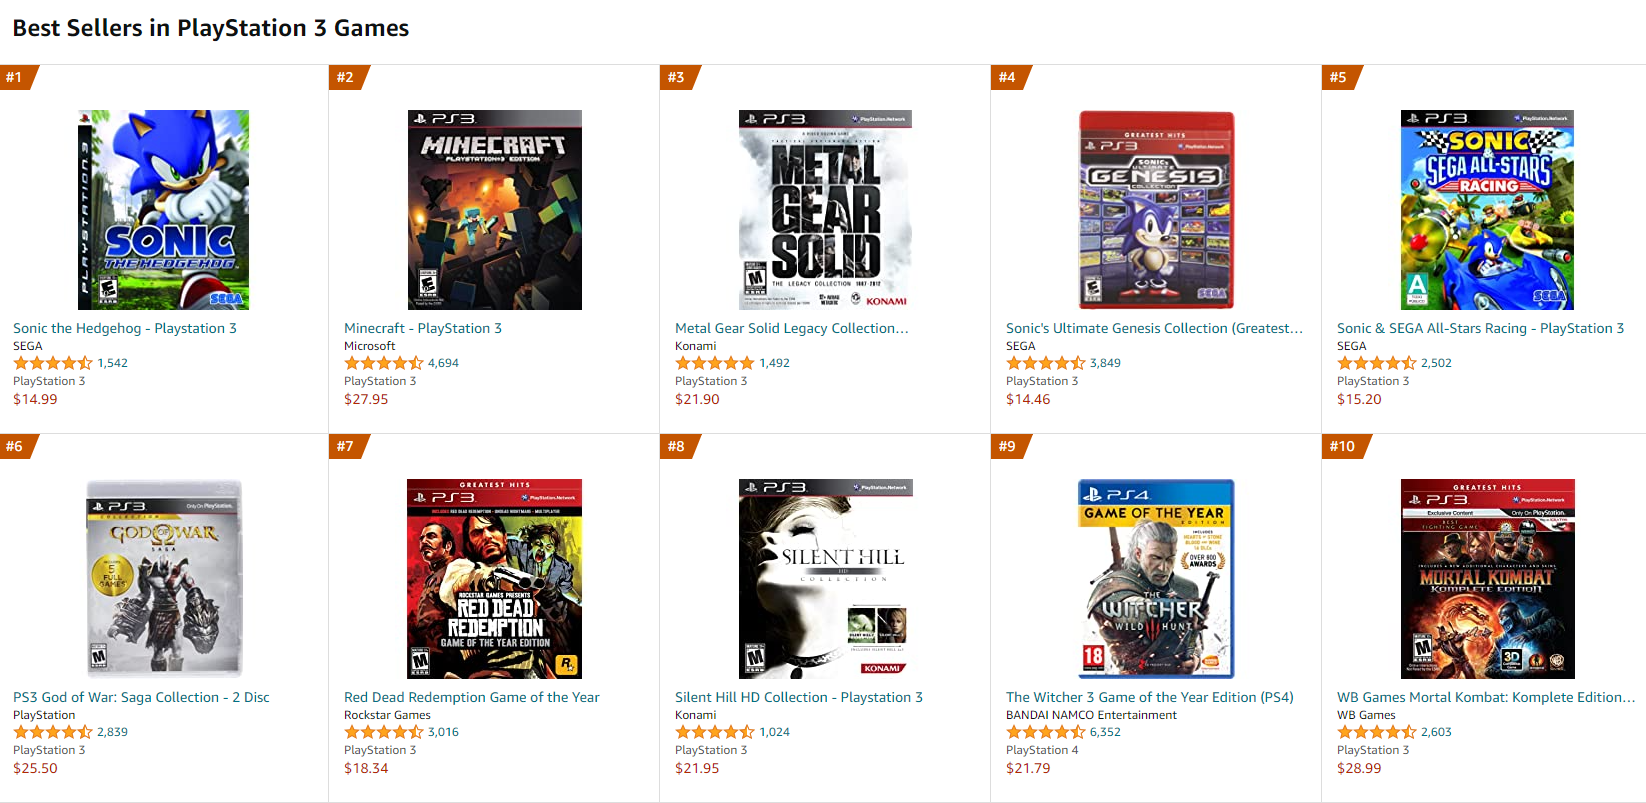Click the star rating for Metal Gear Solid Legacy Collection
The height and width of the screenshot is (803, 1646).
714,362
